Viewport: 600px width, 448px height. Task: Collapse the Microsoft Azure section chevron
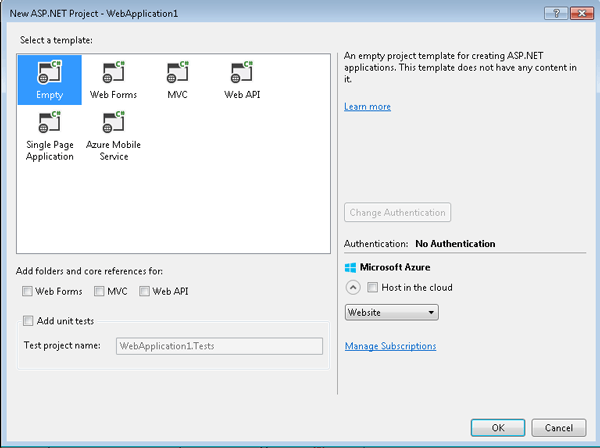click(353, 287)
